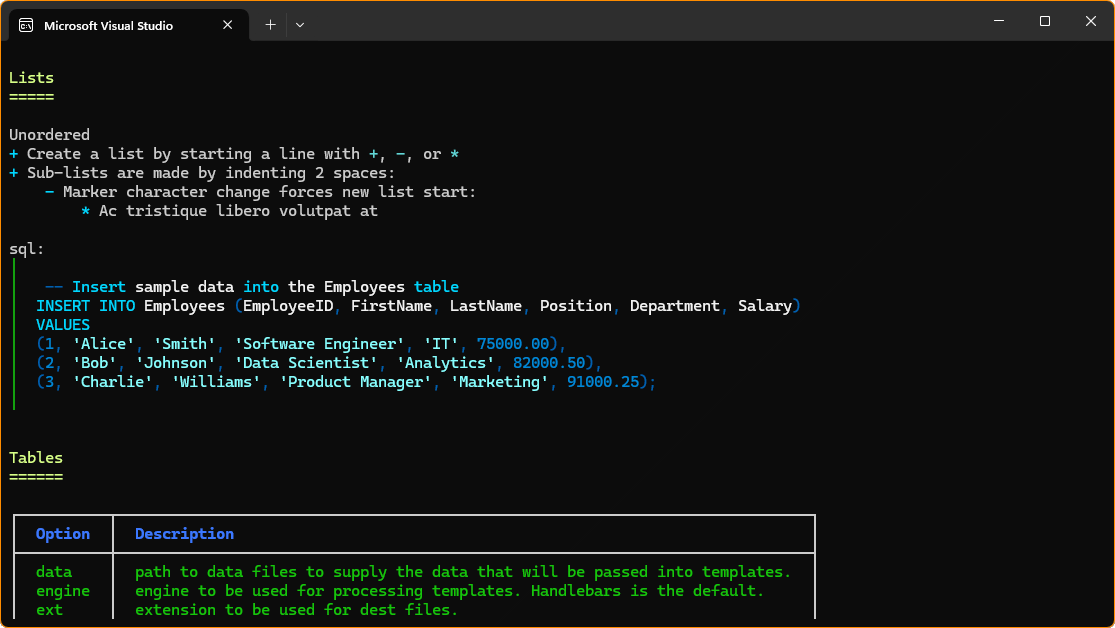Click the "Unordered" label
The image size is (1115, 628).
pos(49,135)
